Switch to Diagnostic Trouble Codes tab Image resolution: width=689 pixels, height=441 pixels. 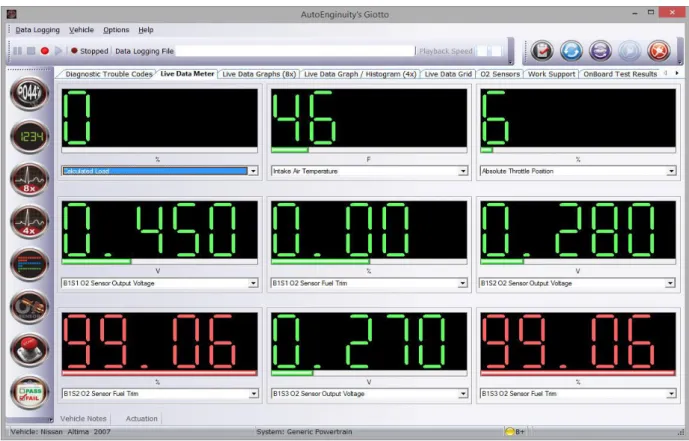(x=109, y=74)
